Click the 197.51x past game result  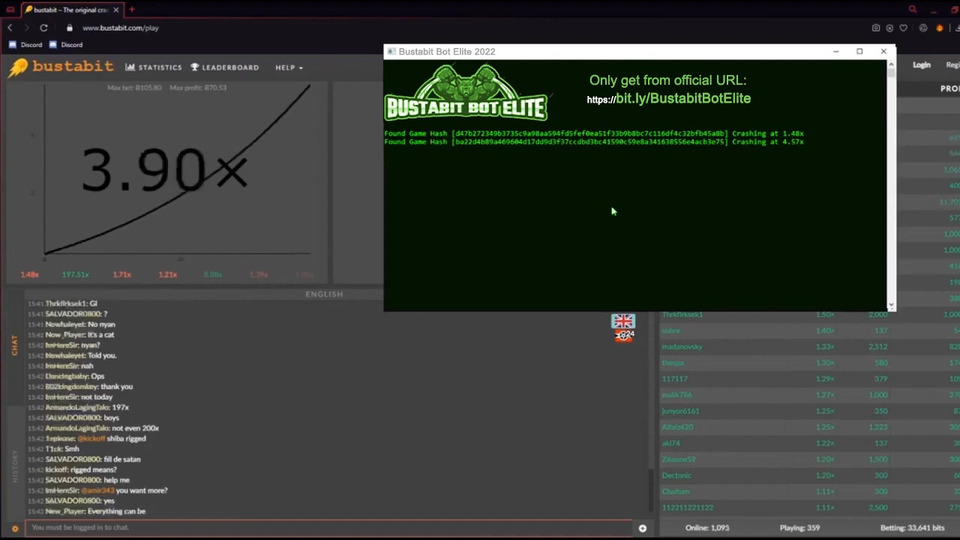tap(75, 274)
